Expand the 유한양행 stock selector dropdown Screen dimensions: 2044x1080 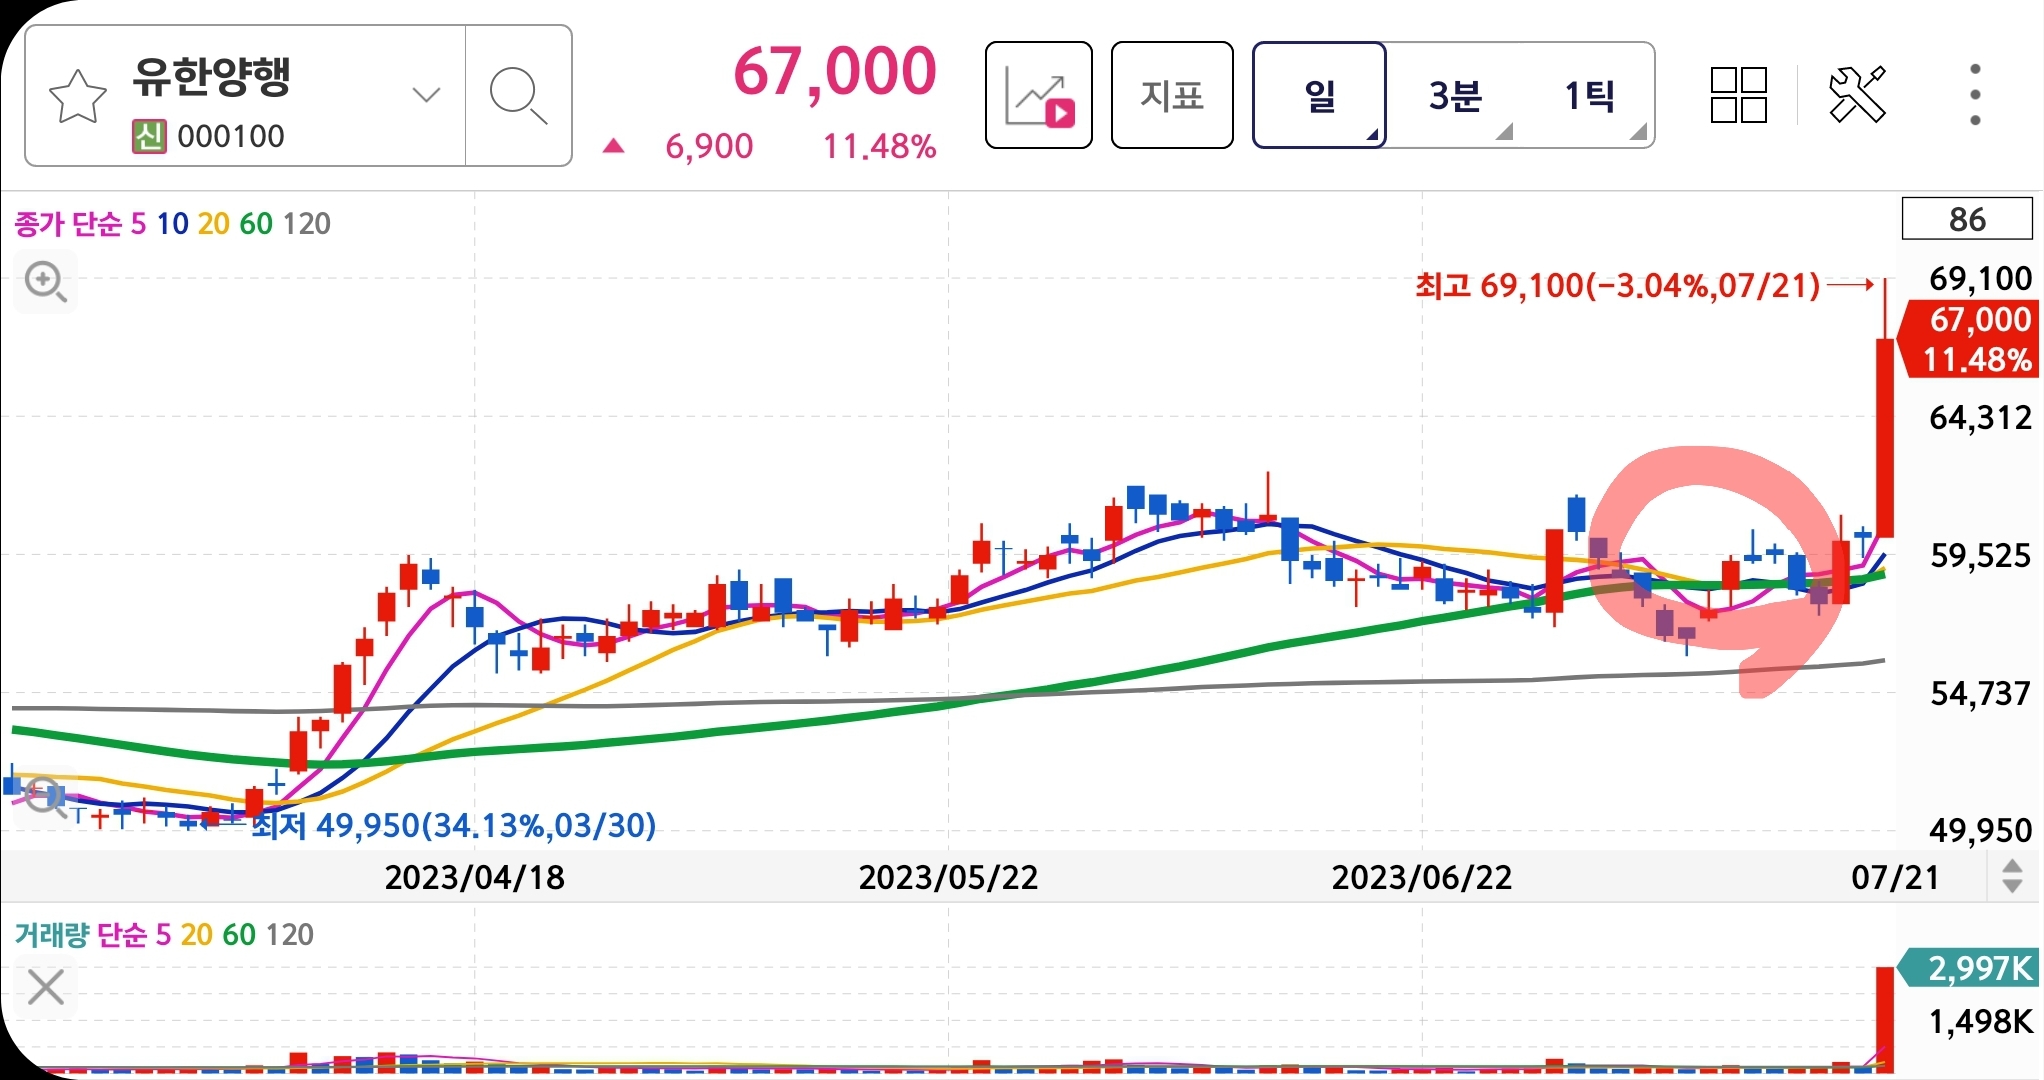pyautogui.click(x=426, y=95)
